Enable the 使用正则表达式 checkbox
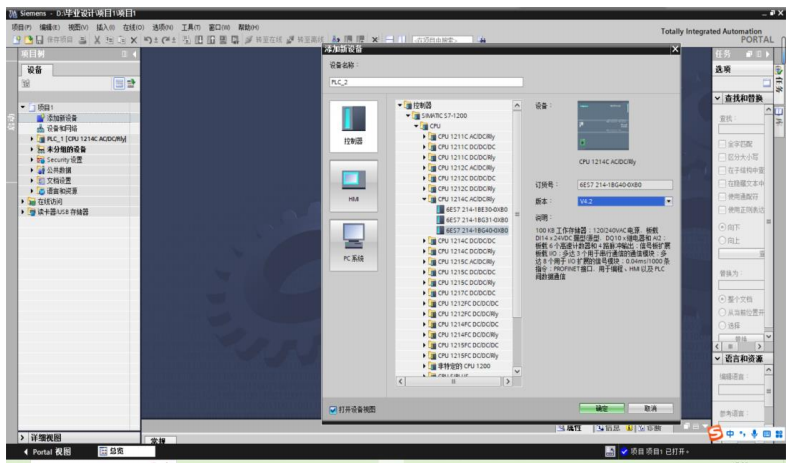Viewport: 788px width, 463px height. click(722, 209)
